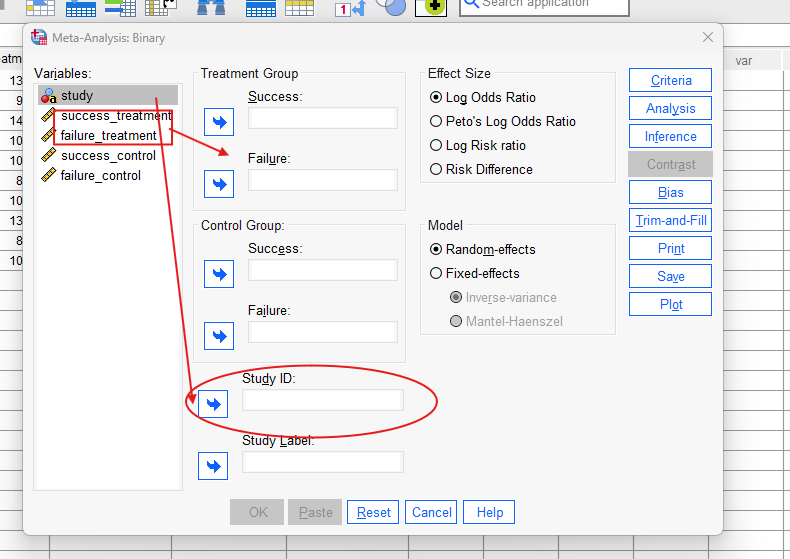The width and height of the screenshot is (790, 559).
Task: Click arrow button beside Treatment Group Failure
Action: [218, 184]
